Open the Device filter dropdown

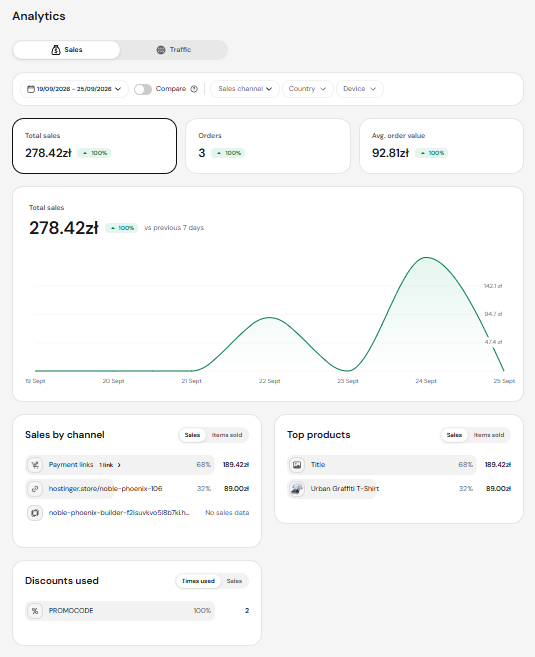[x=359, y=89]
